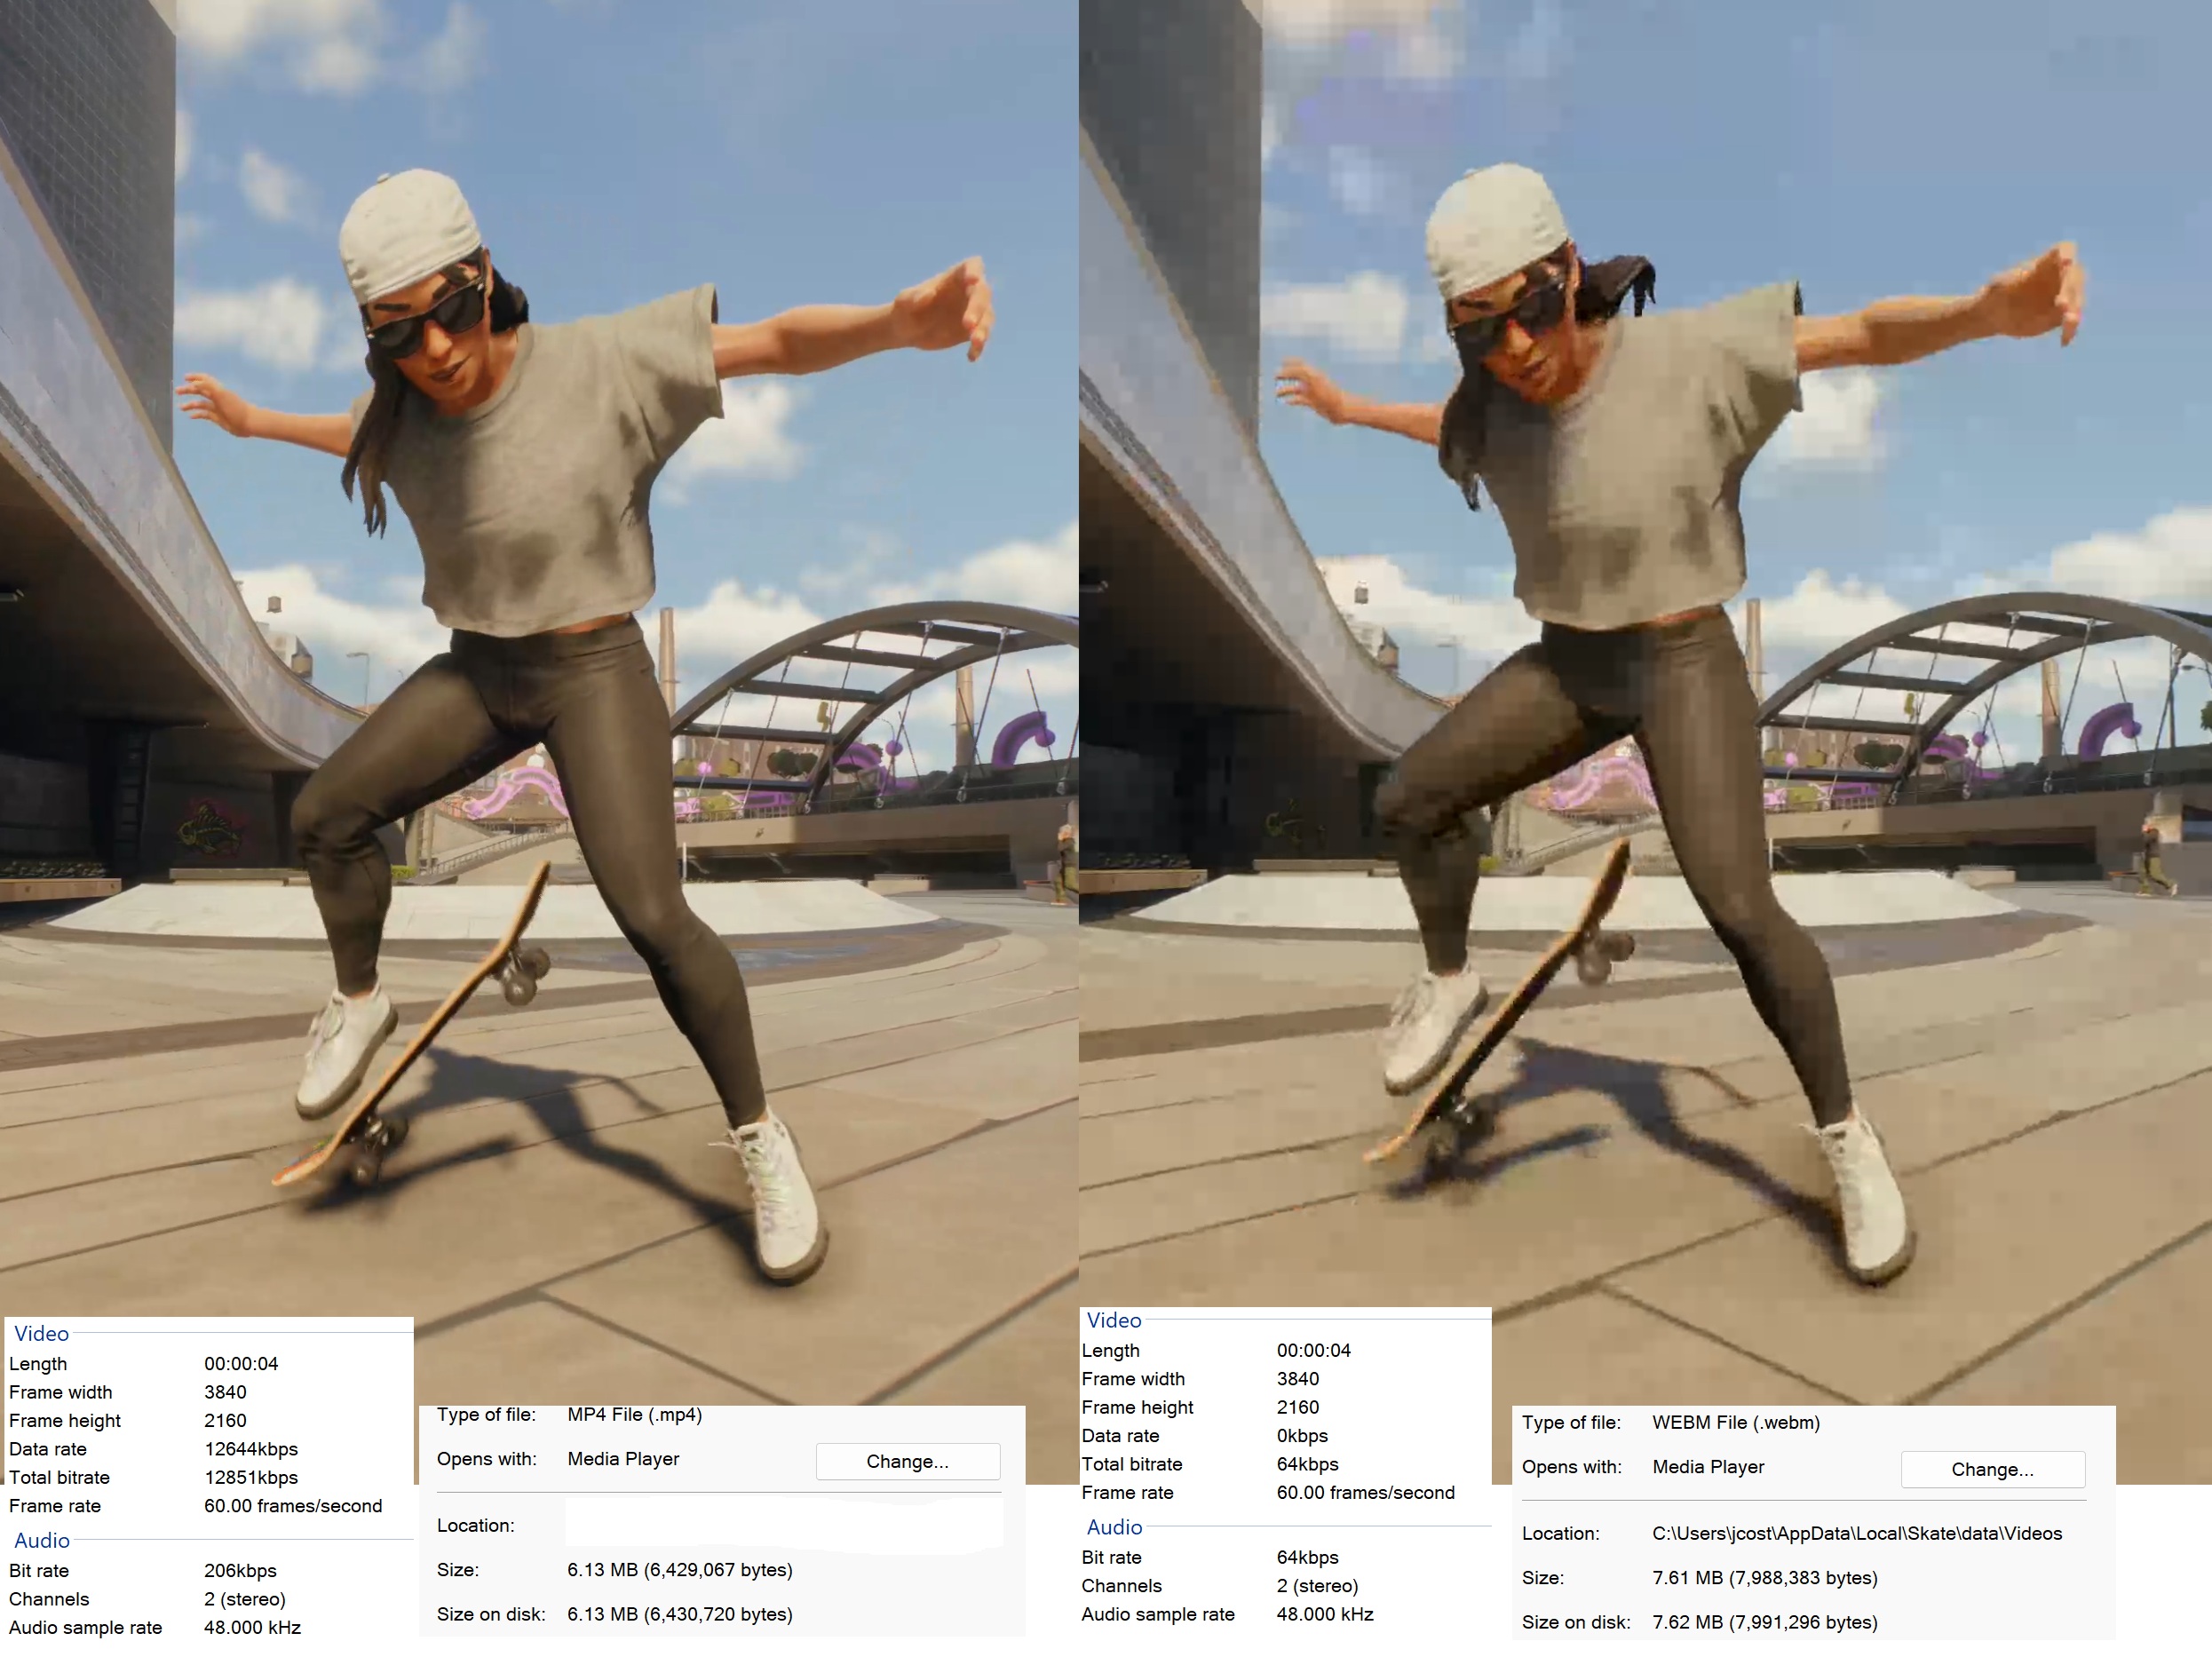Screen dimensions: 2212x1657
Task: Click the MP4 File (.mp4) type text
Action: click(634, 1414)
